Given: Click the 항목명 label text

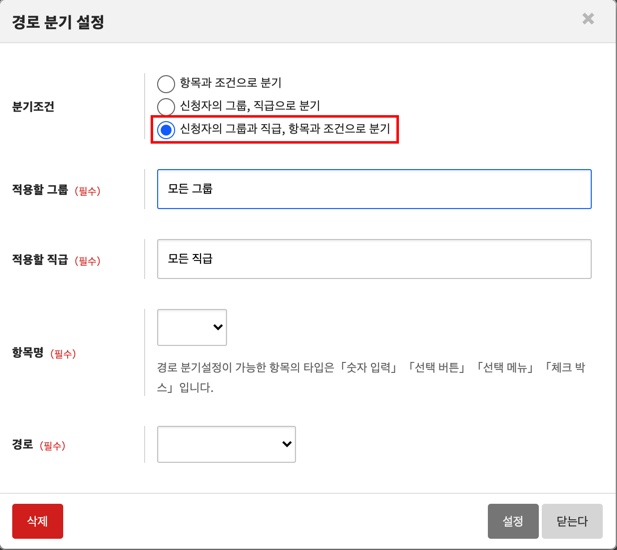Looking at the screenshot, I should click(28, 353).
